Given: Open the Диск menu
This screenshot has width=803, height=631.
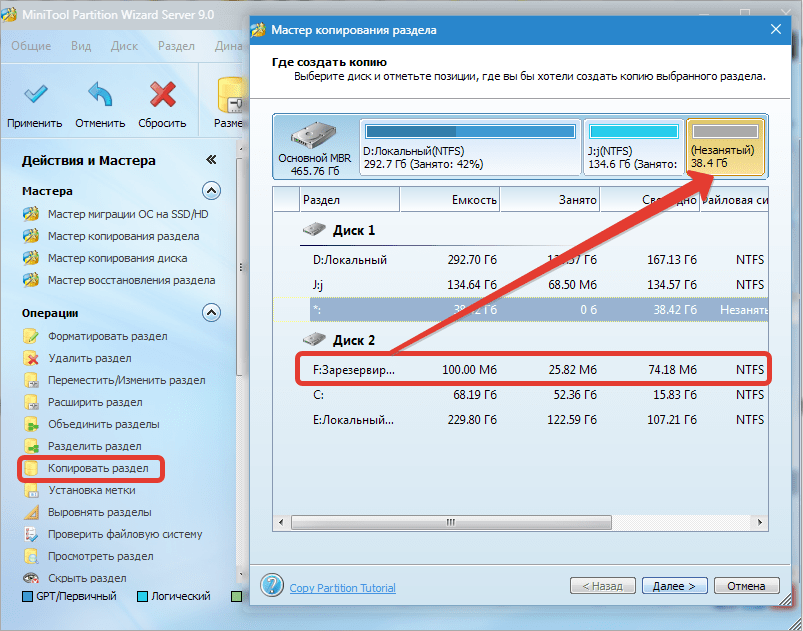Looking at the screenshot, I should point(124,46).
